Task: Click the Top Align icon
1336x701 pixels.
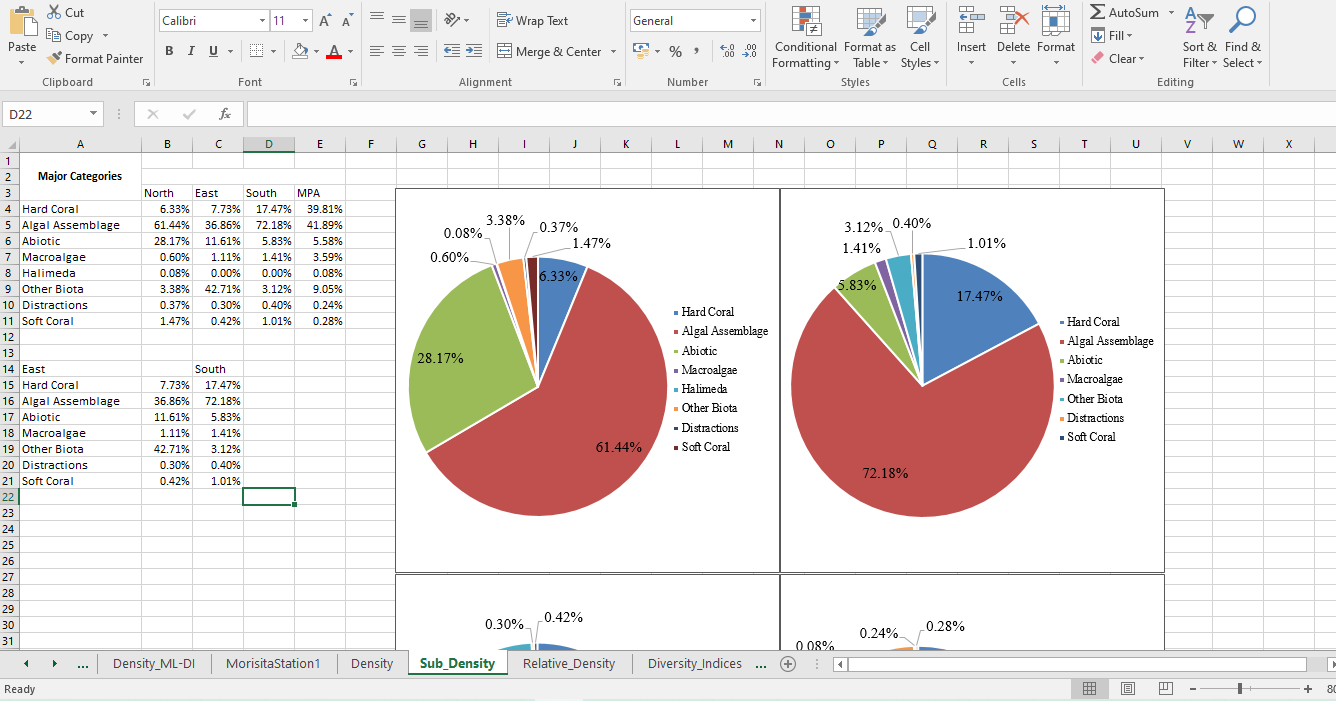Action: coord(376,19)
